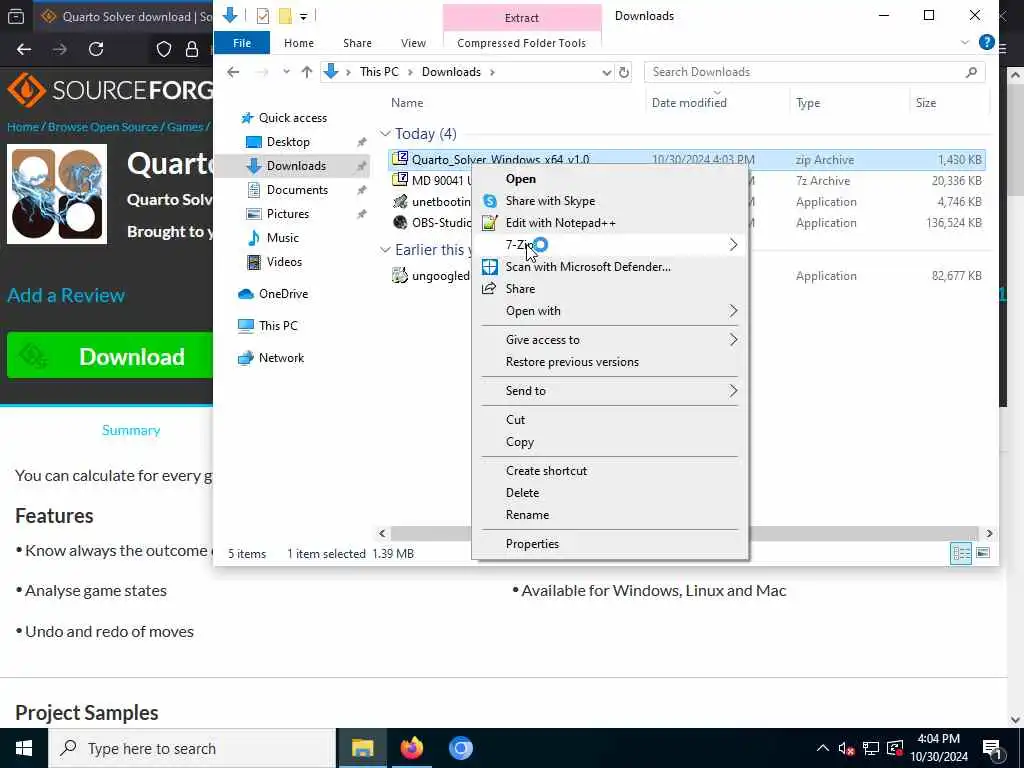Screen dimensions: 1024x768
Task: Open the Windows Start menu
Action: click(24, 748)
